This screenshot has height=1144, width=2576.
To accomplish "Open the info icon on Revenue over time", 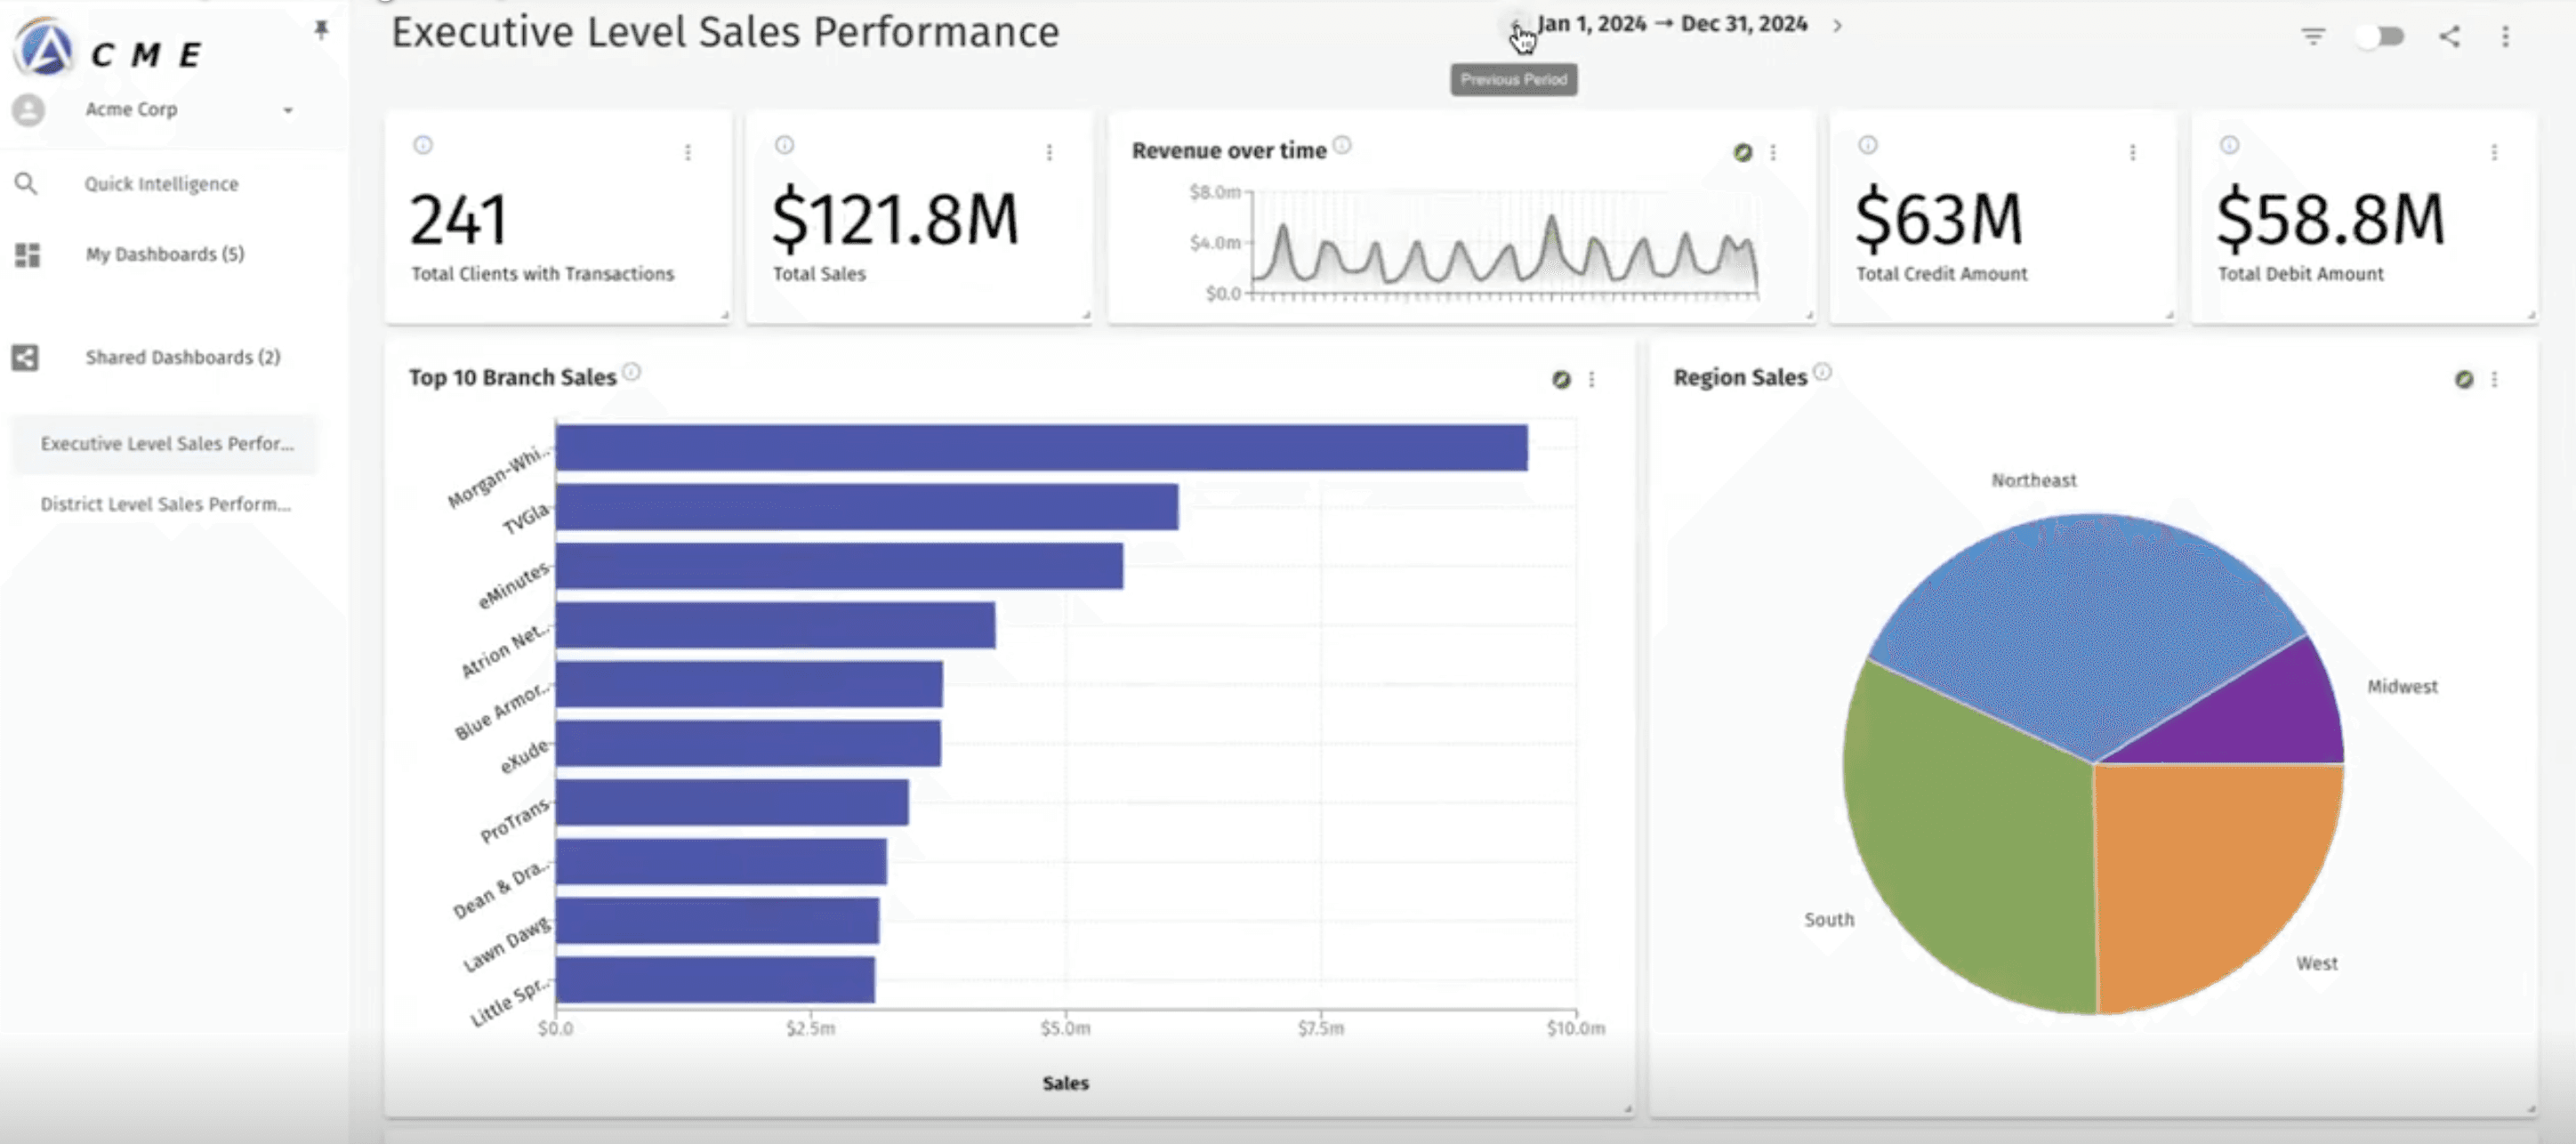I will 1341,146.
